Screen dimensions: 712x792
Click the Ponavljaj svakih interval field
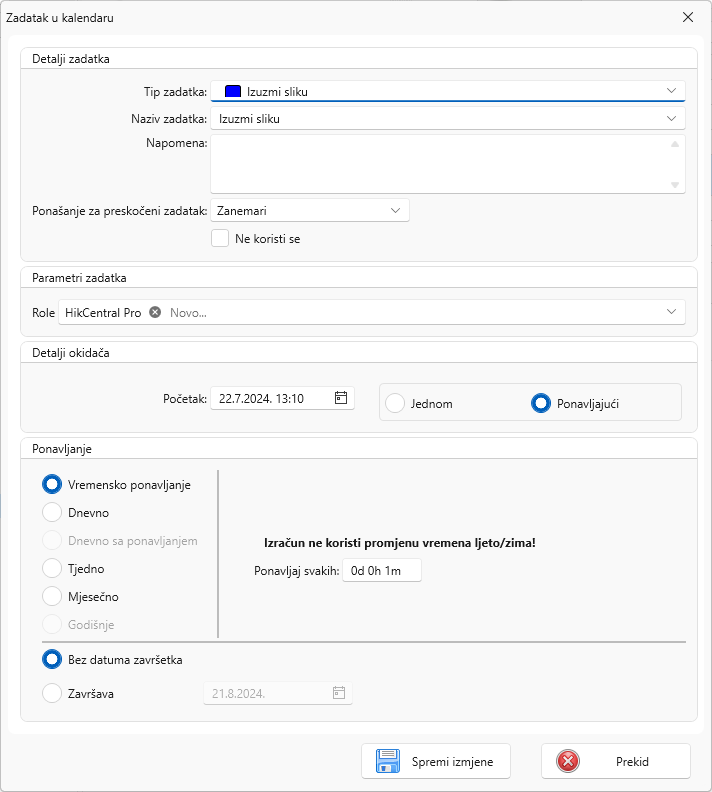[381, 570]
